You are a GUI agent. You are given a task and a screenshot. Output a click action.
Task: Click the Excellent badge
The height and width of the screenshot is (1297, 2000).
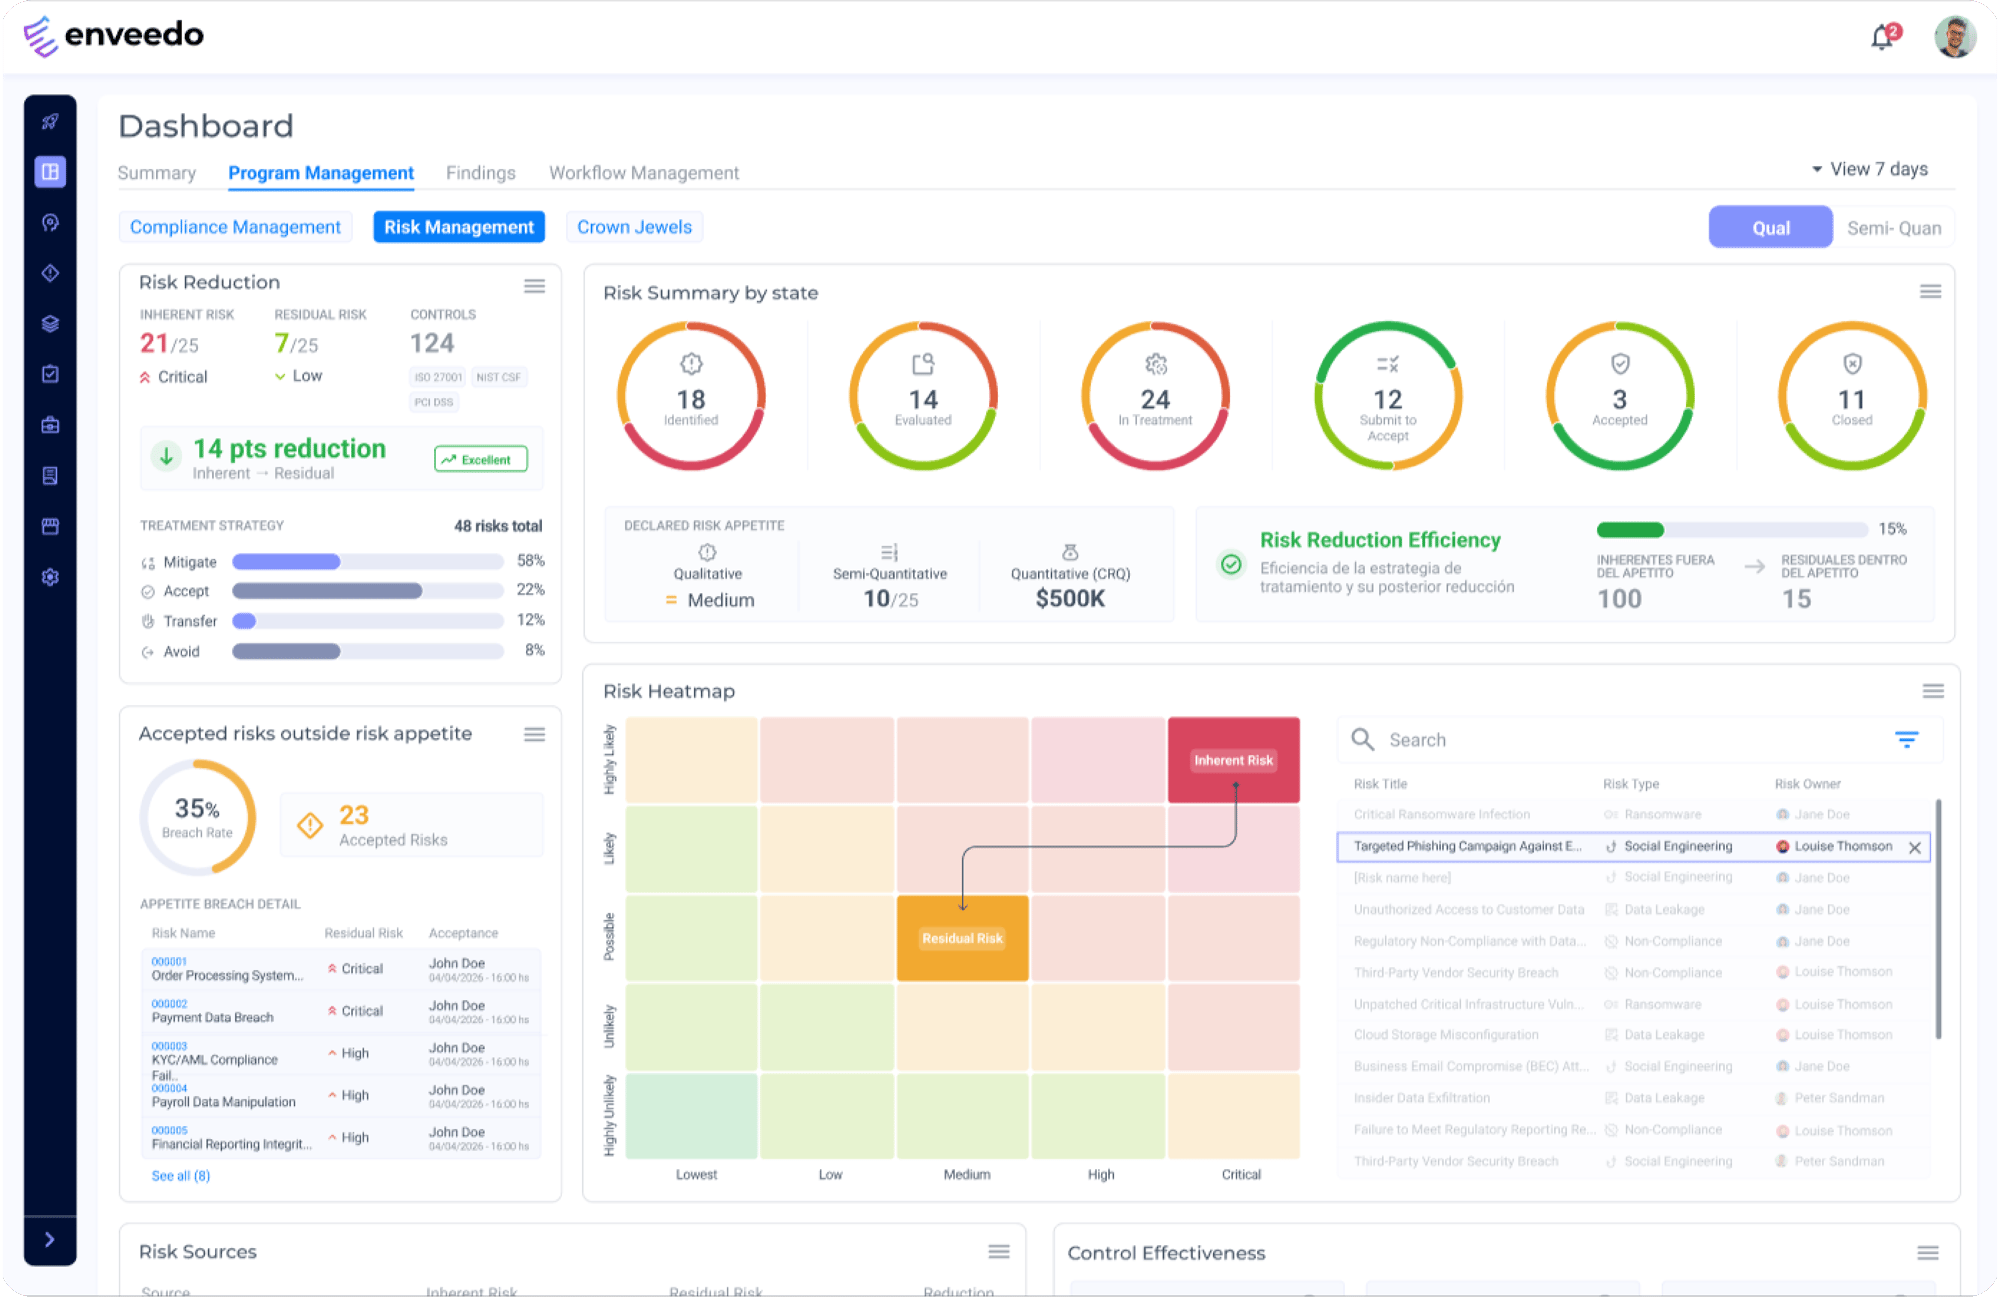[x=481, y=459]
